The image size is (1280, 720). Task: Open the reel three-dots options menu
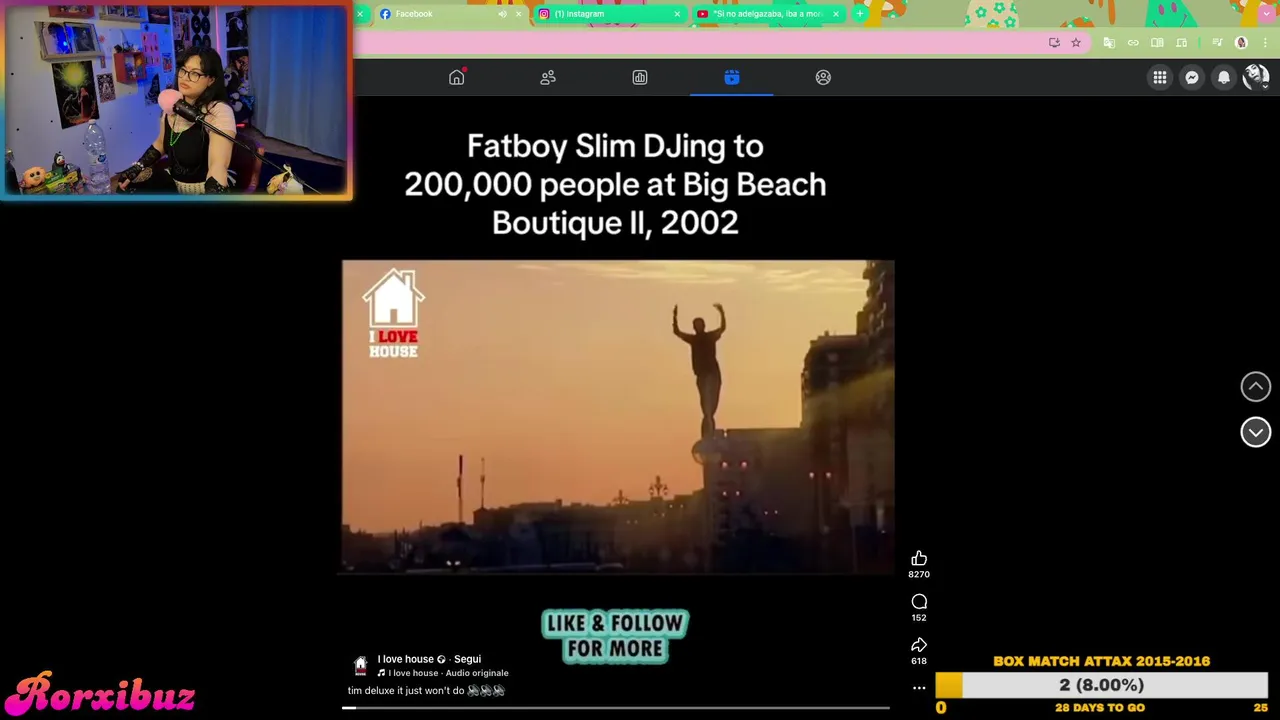(x=919, y=688)
